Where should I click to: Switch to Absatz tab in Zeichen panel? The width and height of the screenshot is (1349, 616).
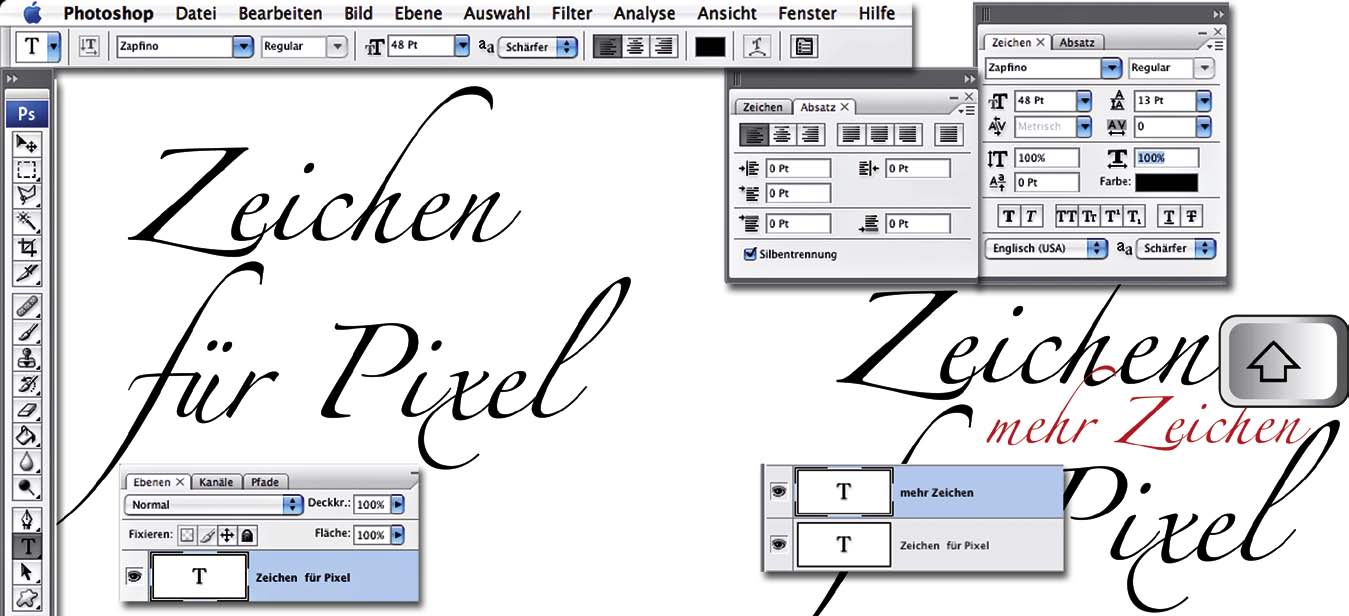[x=1077, y=42]
